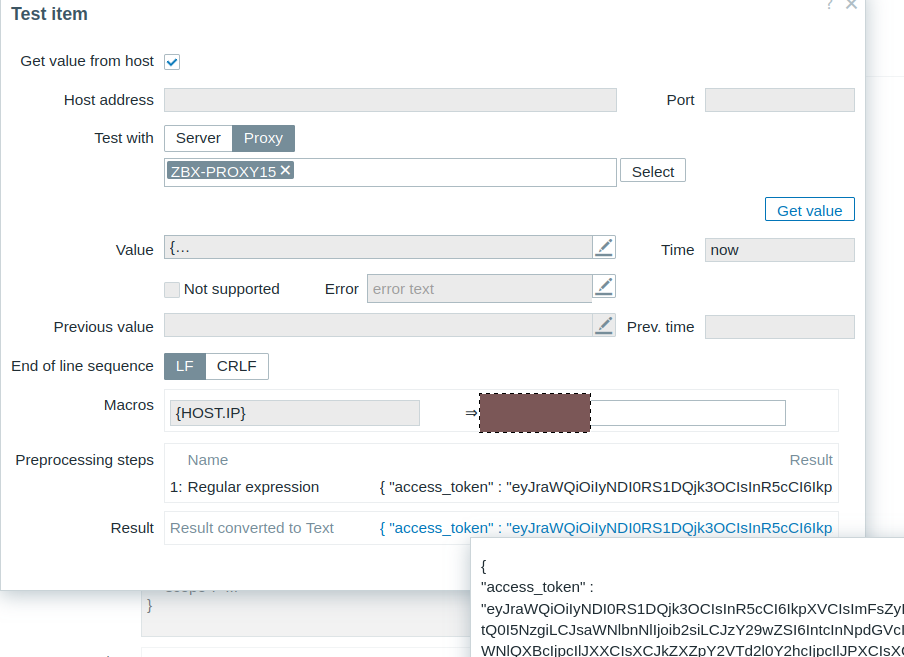Click the Get value button
Image resolution: width=904 pixels, height=657 pixels.
(x=809, y=210)
